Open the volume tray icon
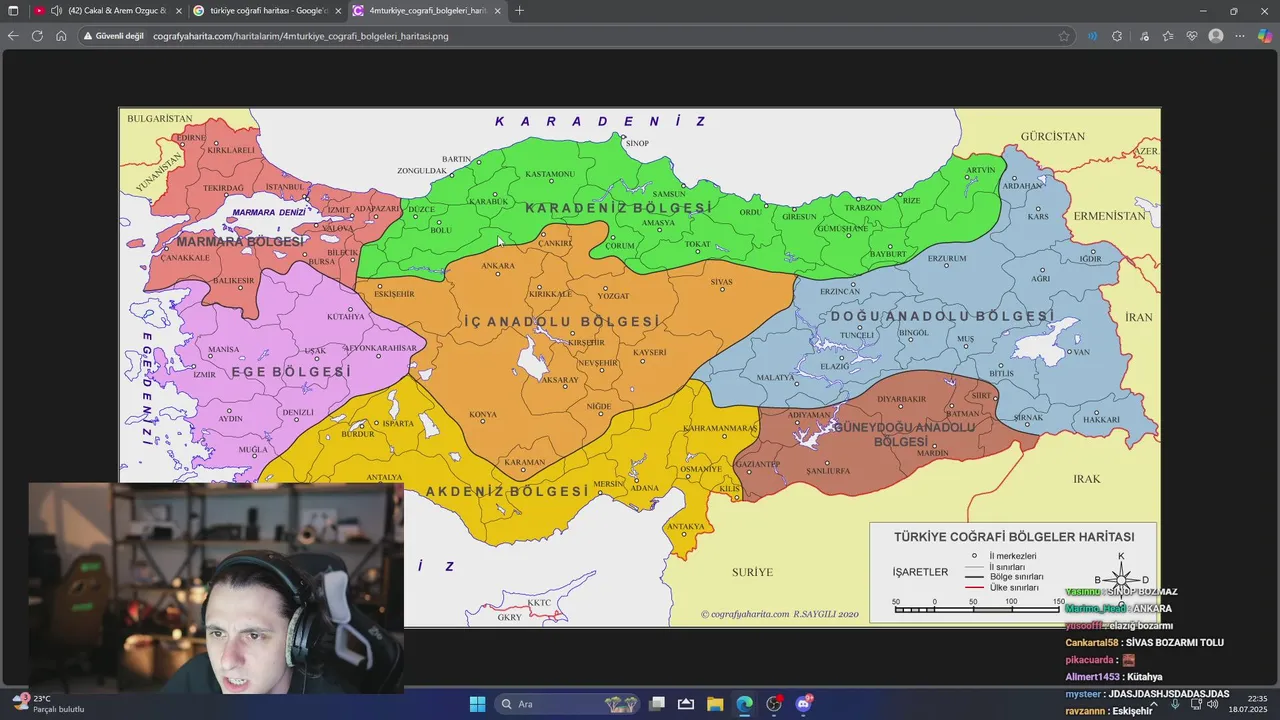This screenshot has height=720, width=1280. (x=1212, y=704)
